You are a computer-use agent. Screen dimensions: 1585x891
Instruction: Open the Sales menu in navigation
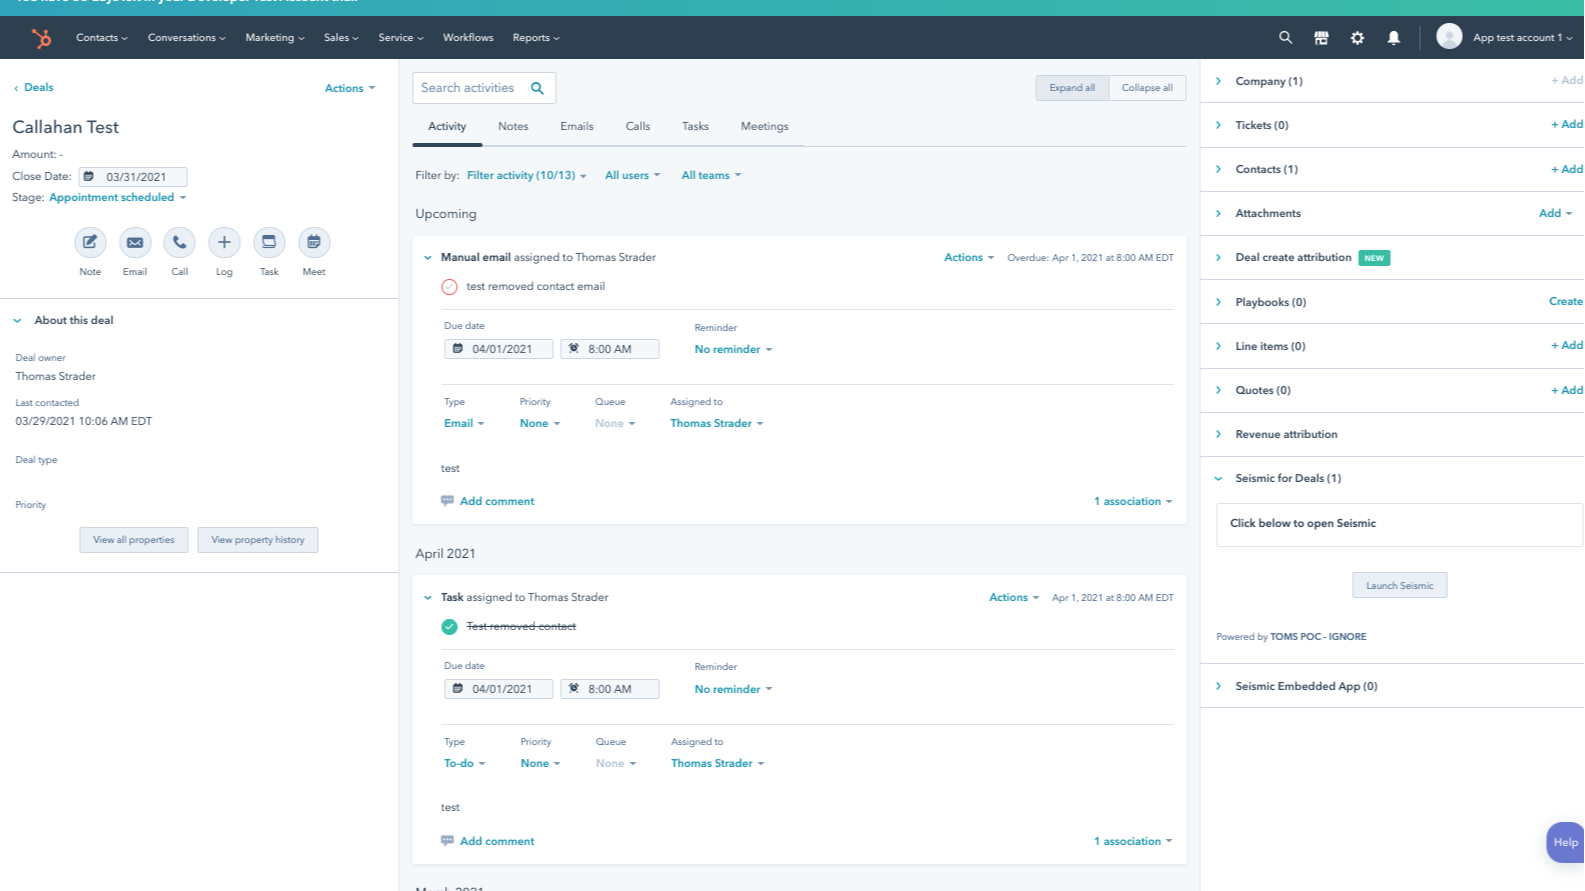pyautogui.click(x=341, y=38)
